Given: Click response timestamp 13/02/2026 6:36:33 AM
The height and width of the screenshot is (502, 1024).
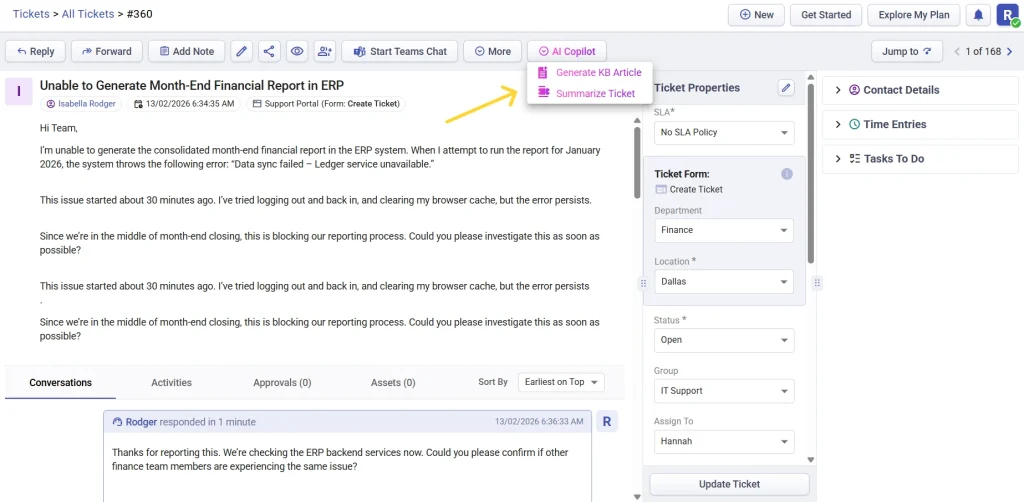Looking at the screenshot, I should [x=539, y=422].
